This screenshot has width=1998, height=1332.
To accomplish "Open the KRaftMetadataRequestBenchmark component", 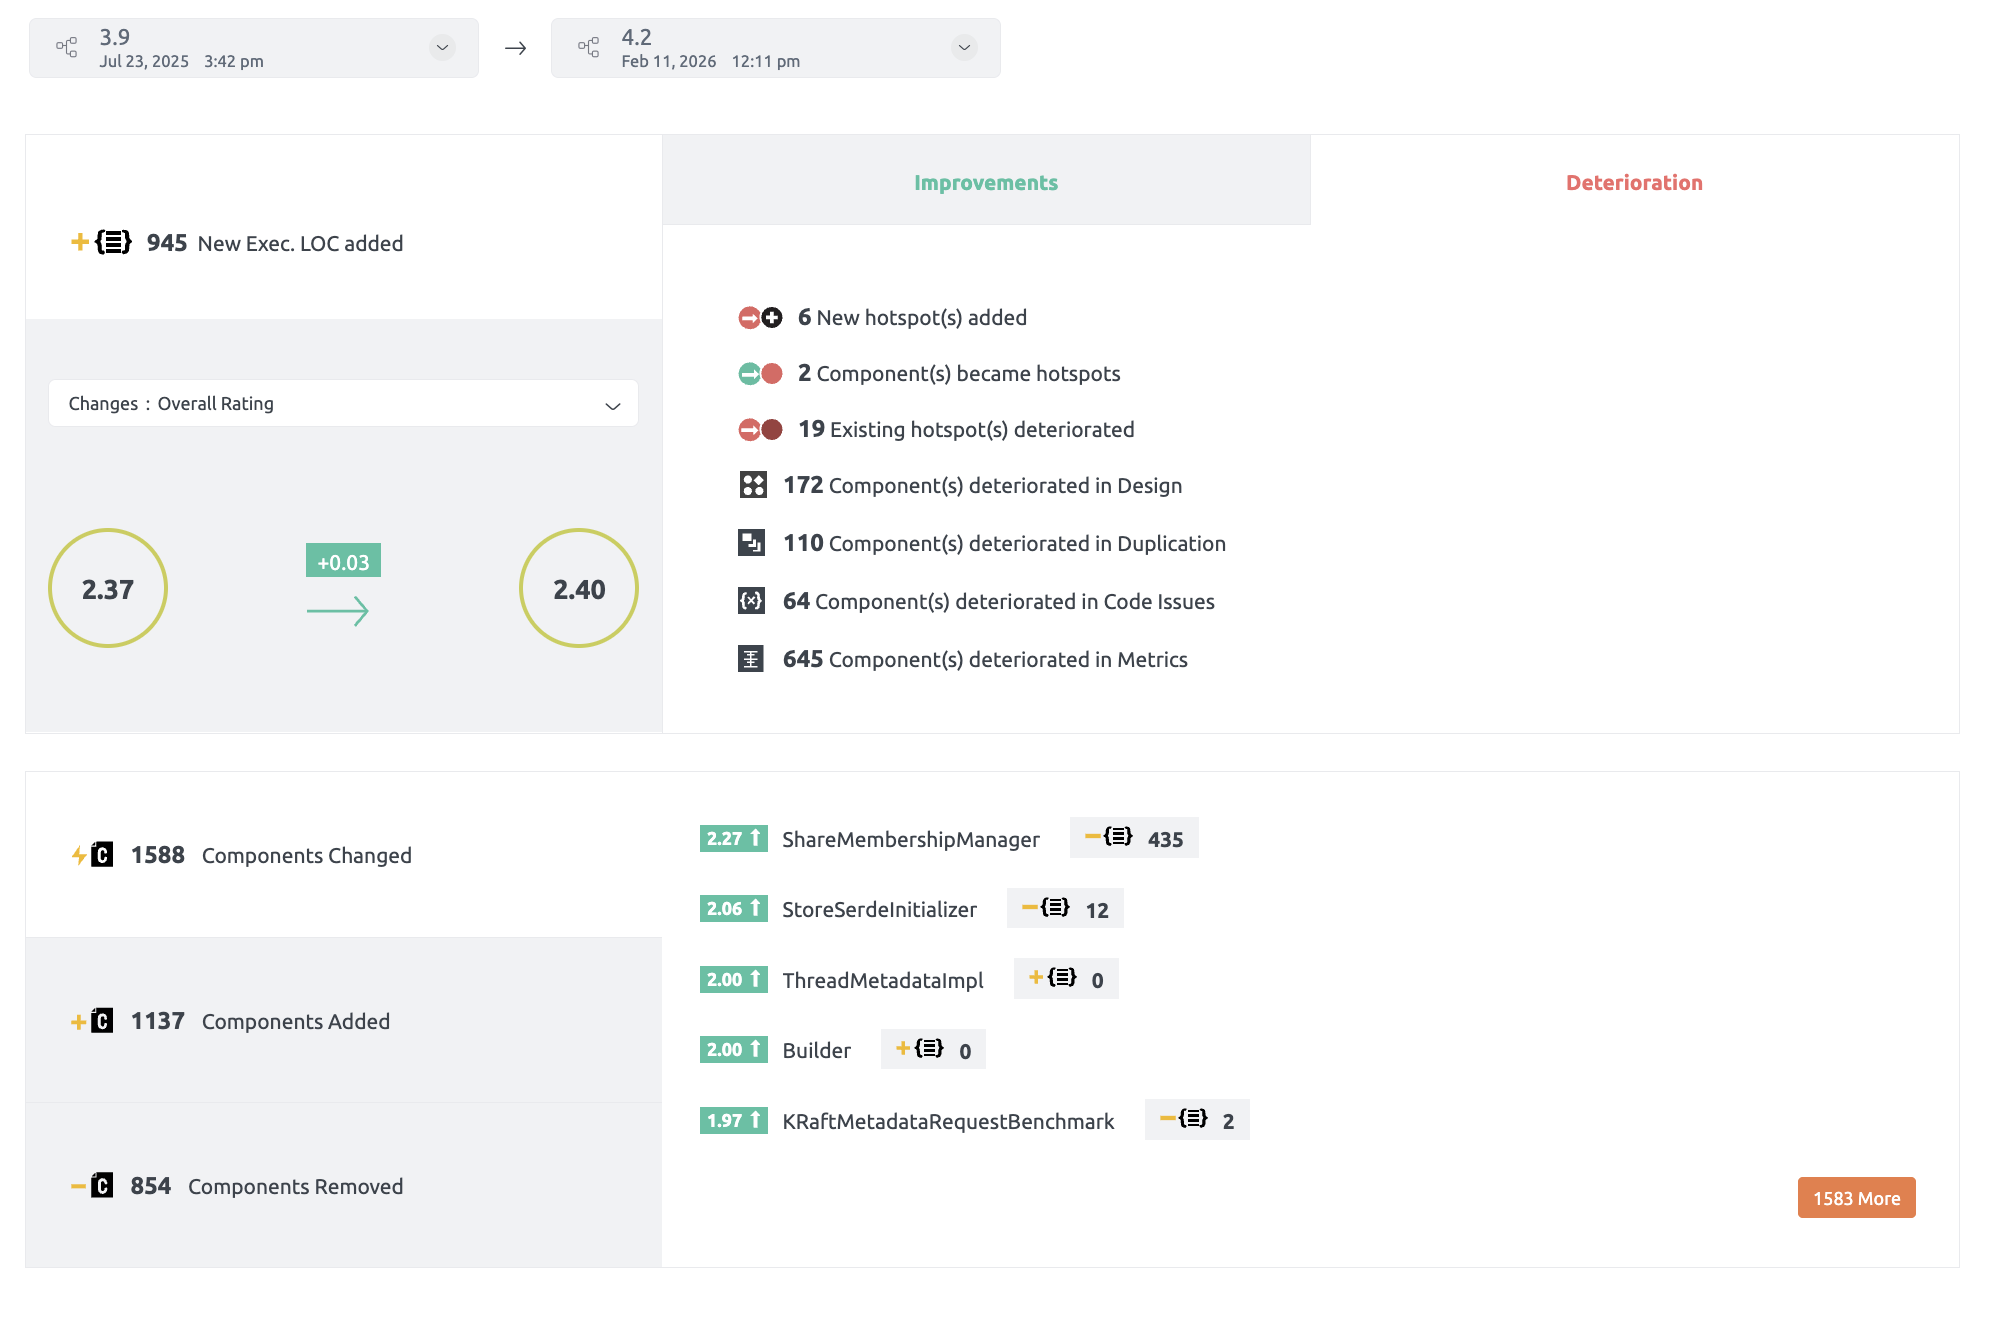I will 947,1122.
